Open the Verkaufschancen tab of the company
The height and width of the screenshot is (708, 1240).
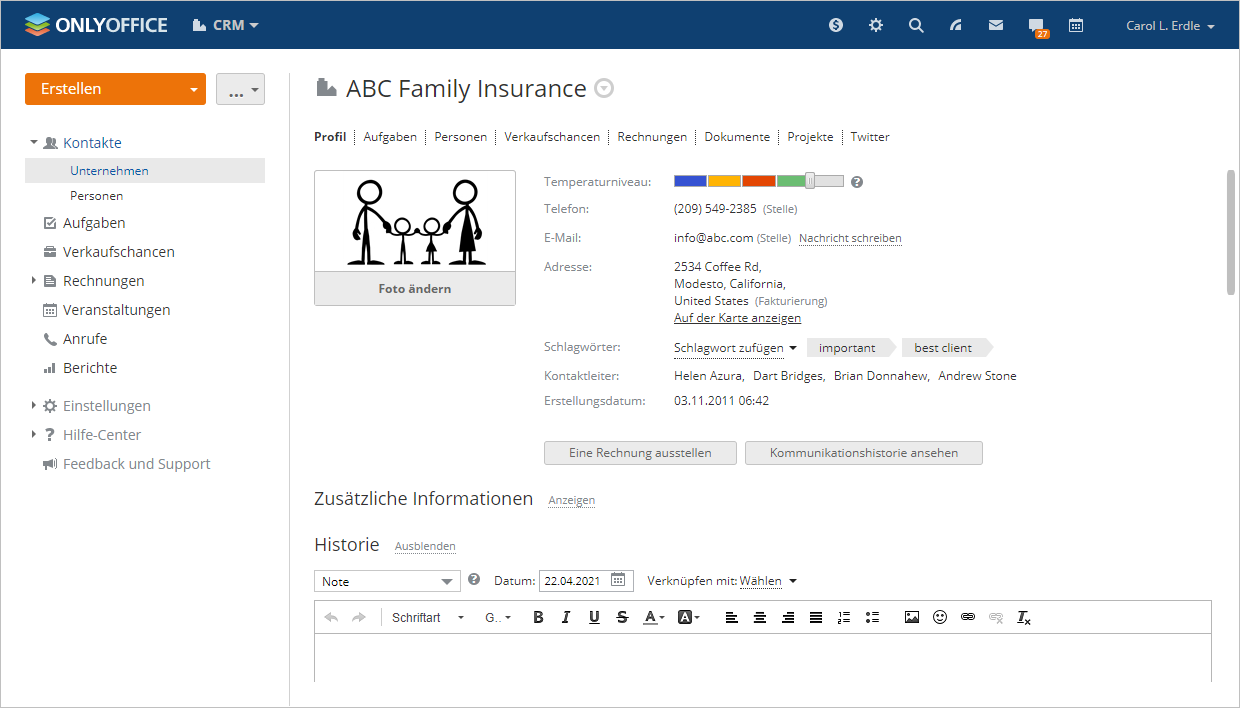point(552,137)
